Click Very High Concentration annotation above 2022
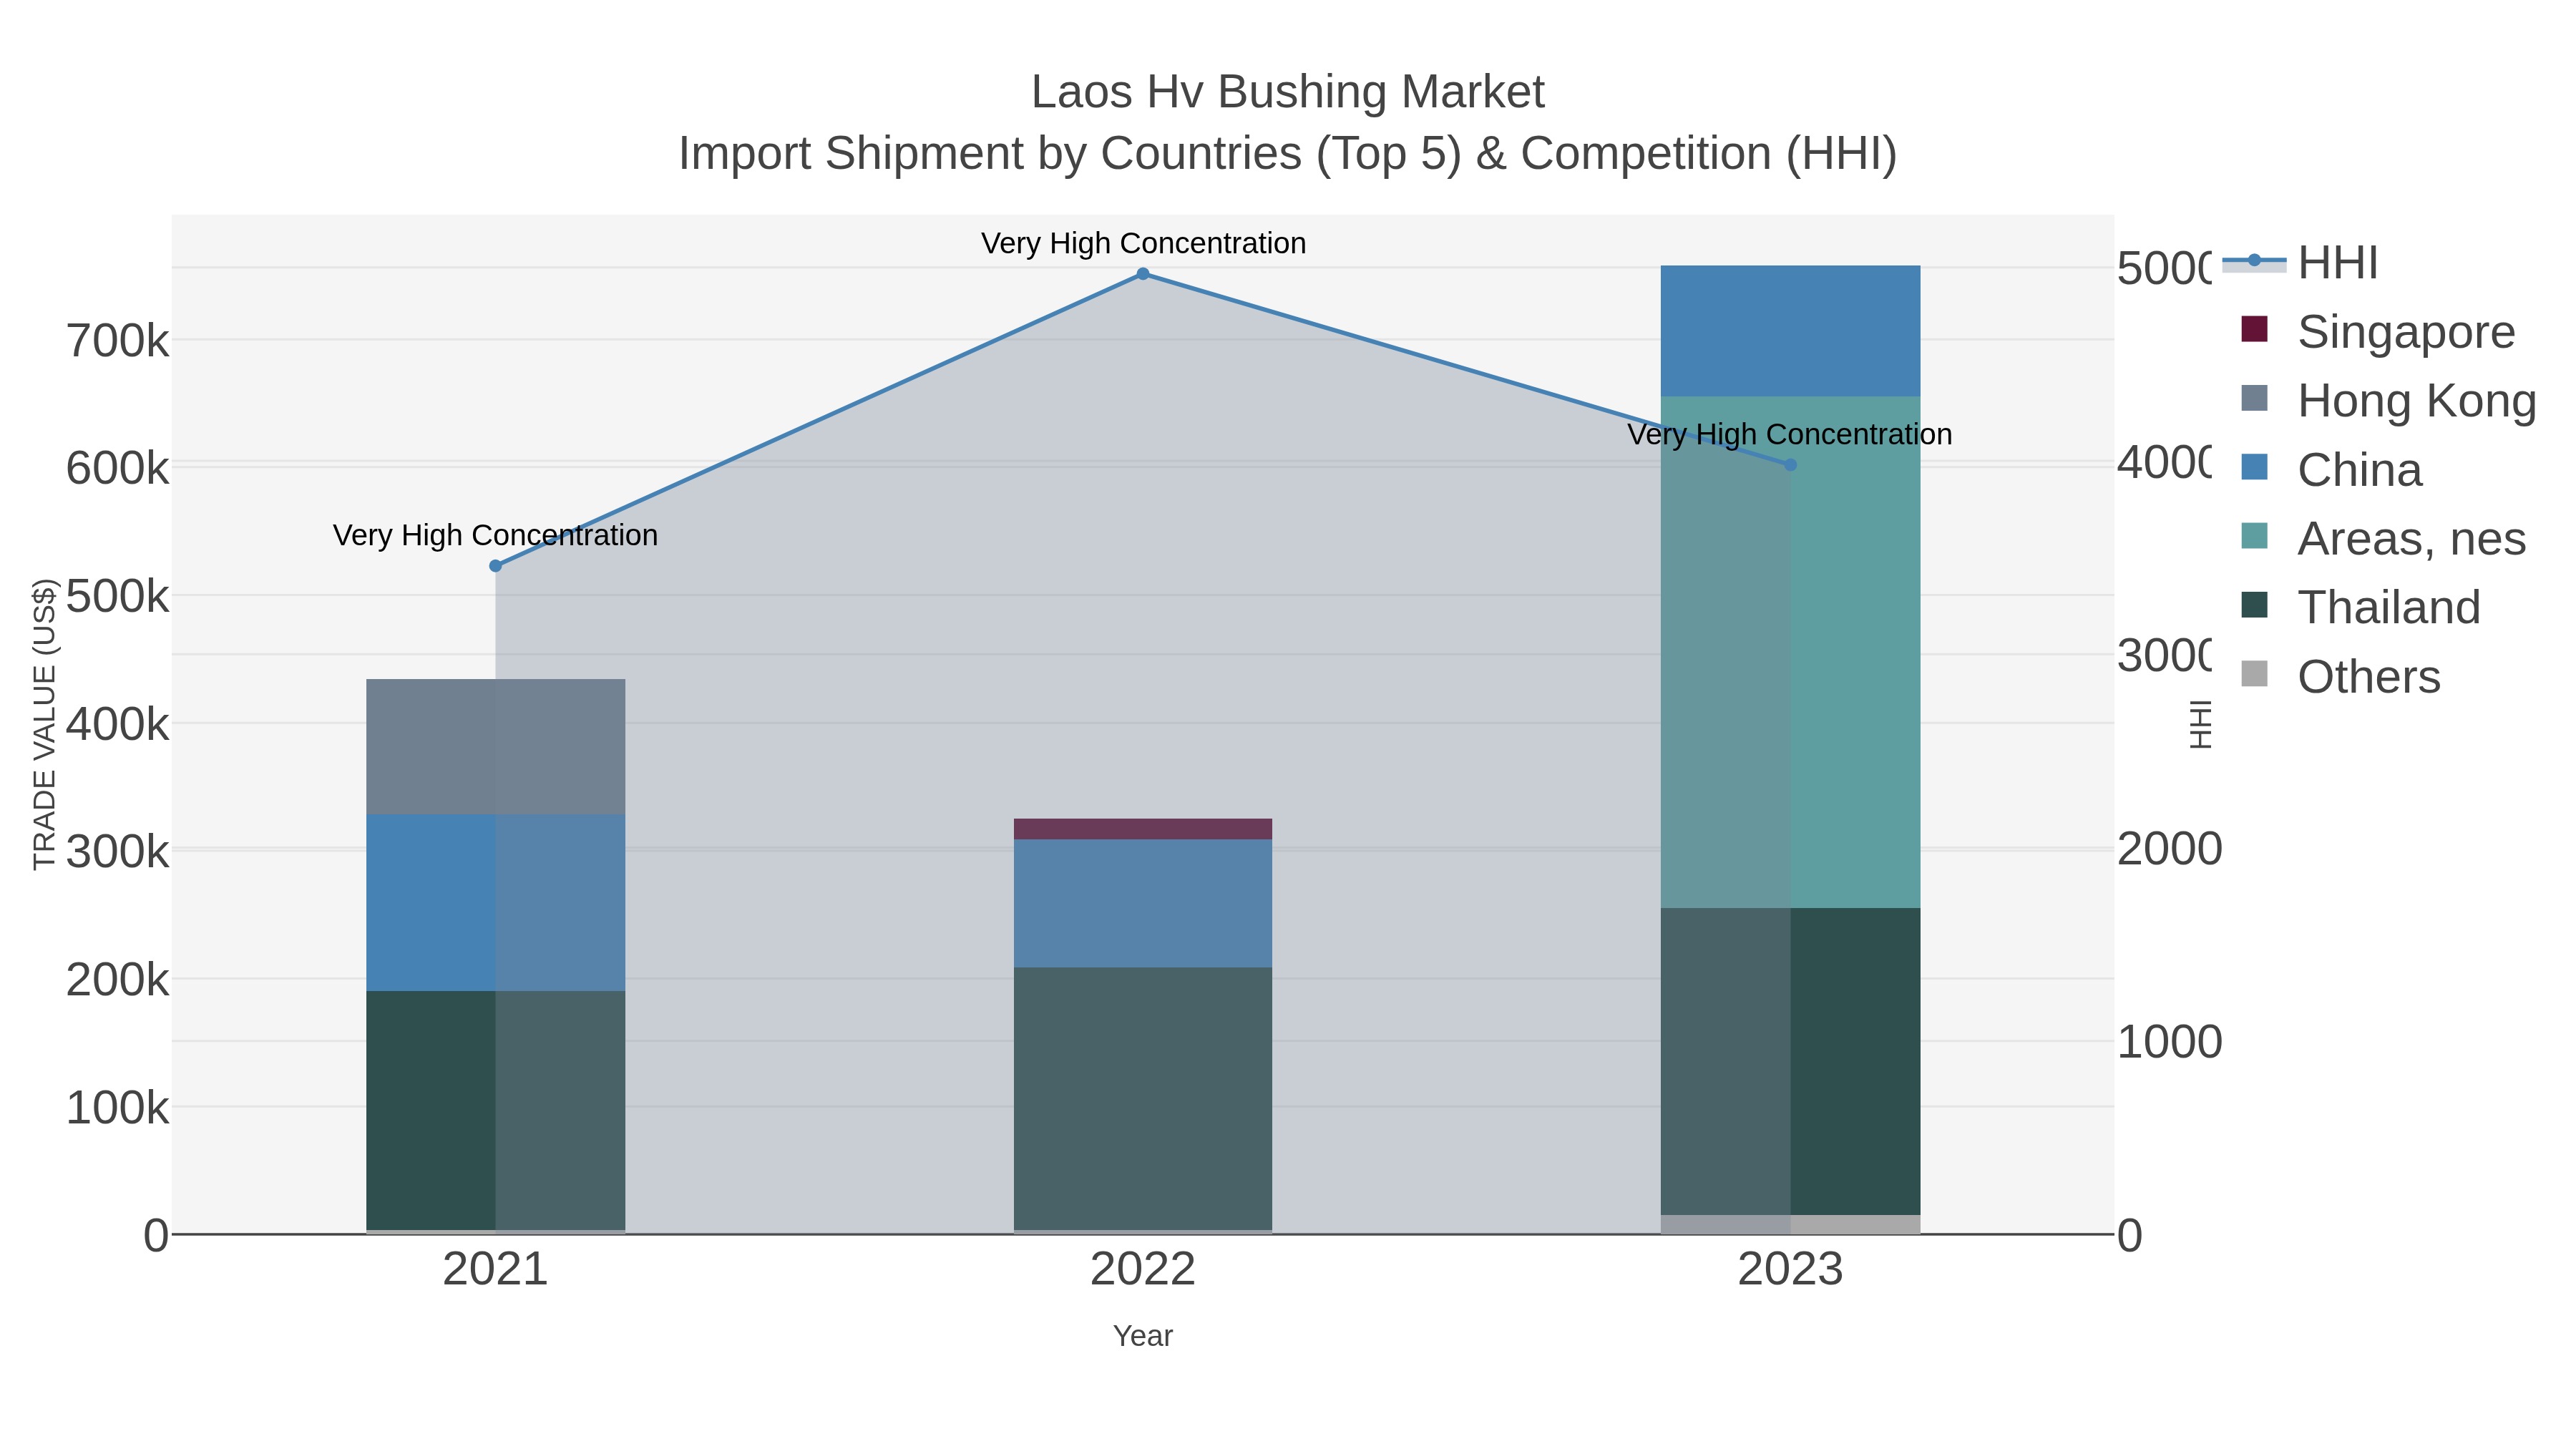This screenshot has height=1449, width=2576. click(1143, 243)
